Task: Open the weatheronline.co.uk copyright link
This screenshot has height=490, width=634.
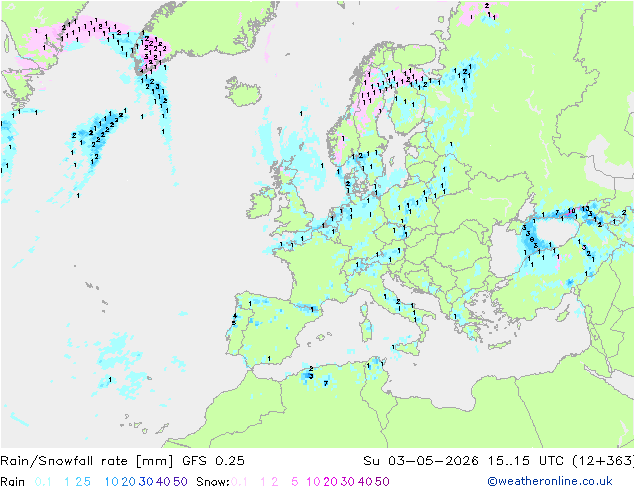Action: 550,481
